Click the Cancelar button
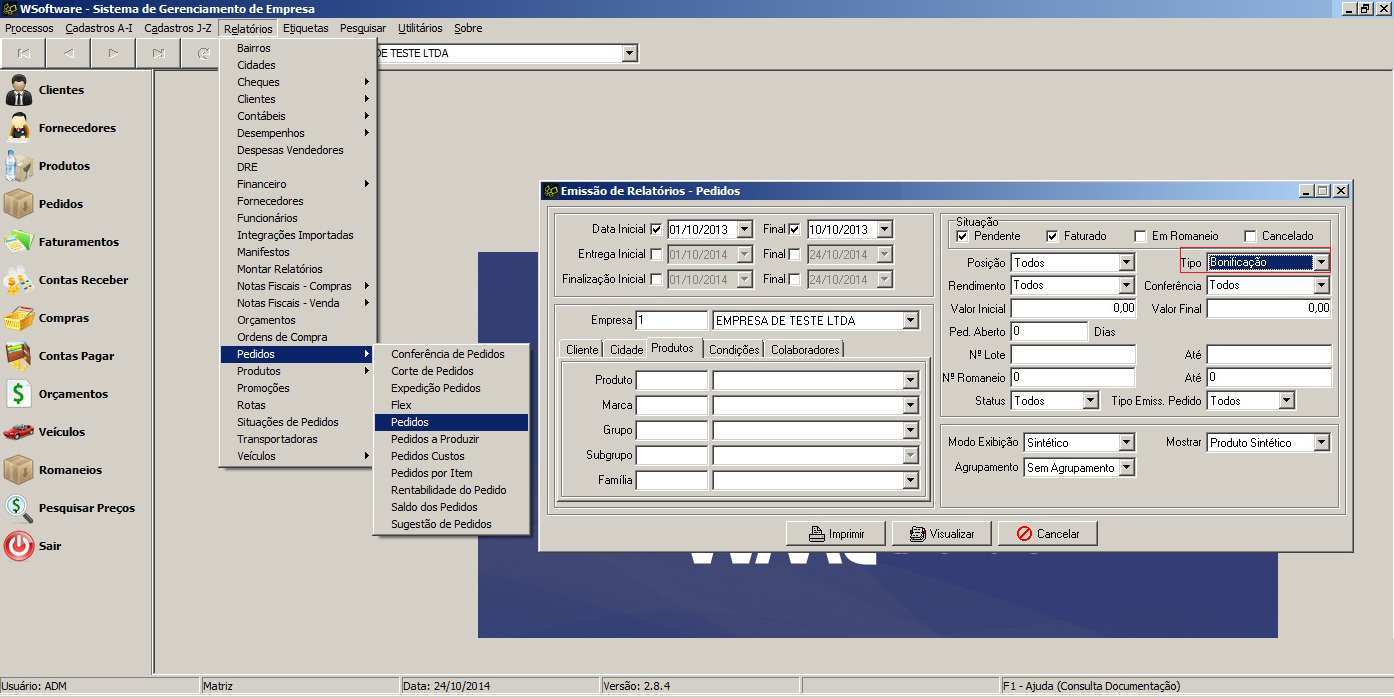 click(1047, 534)
